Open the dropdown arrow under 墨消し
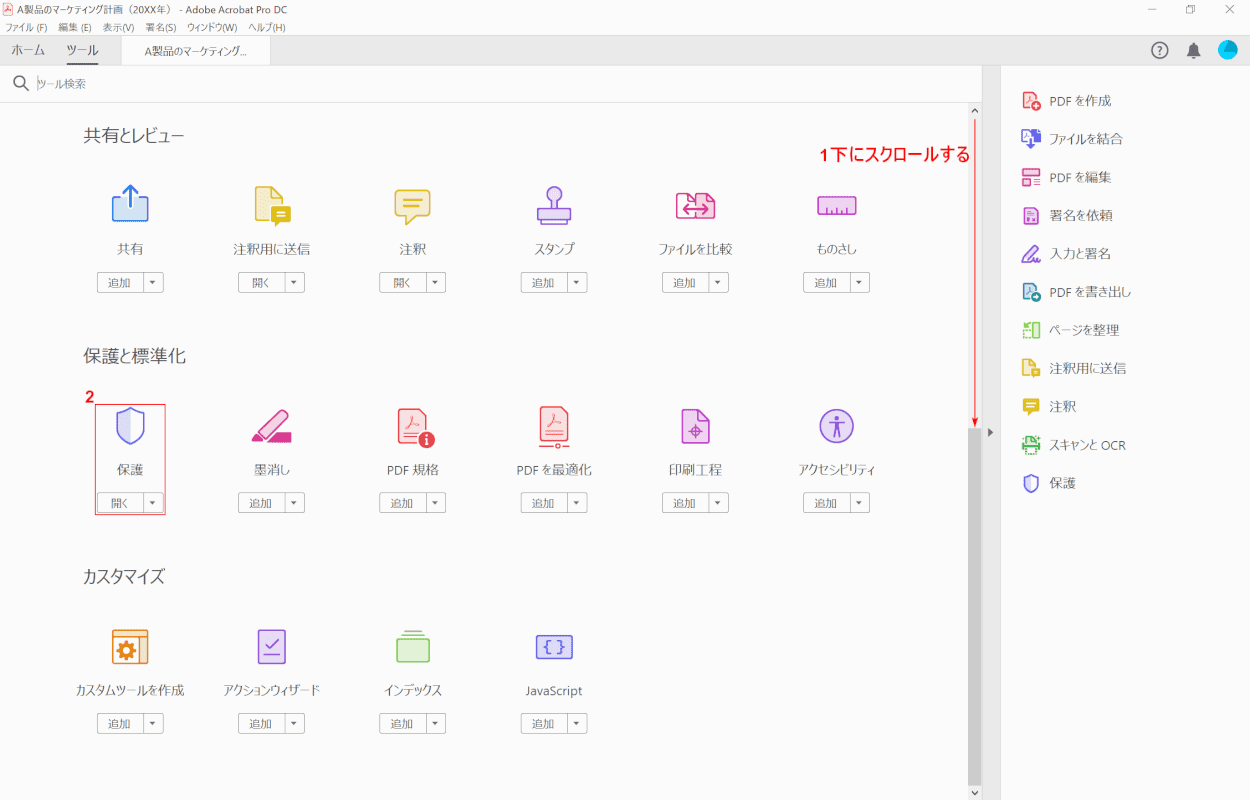 [x=294, y=503]
